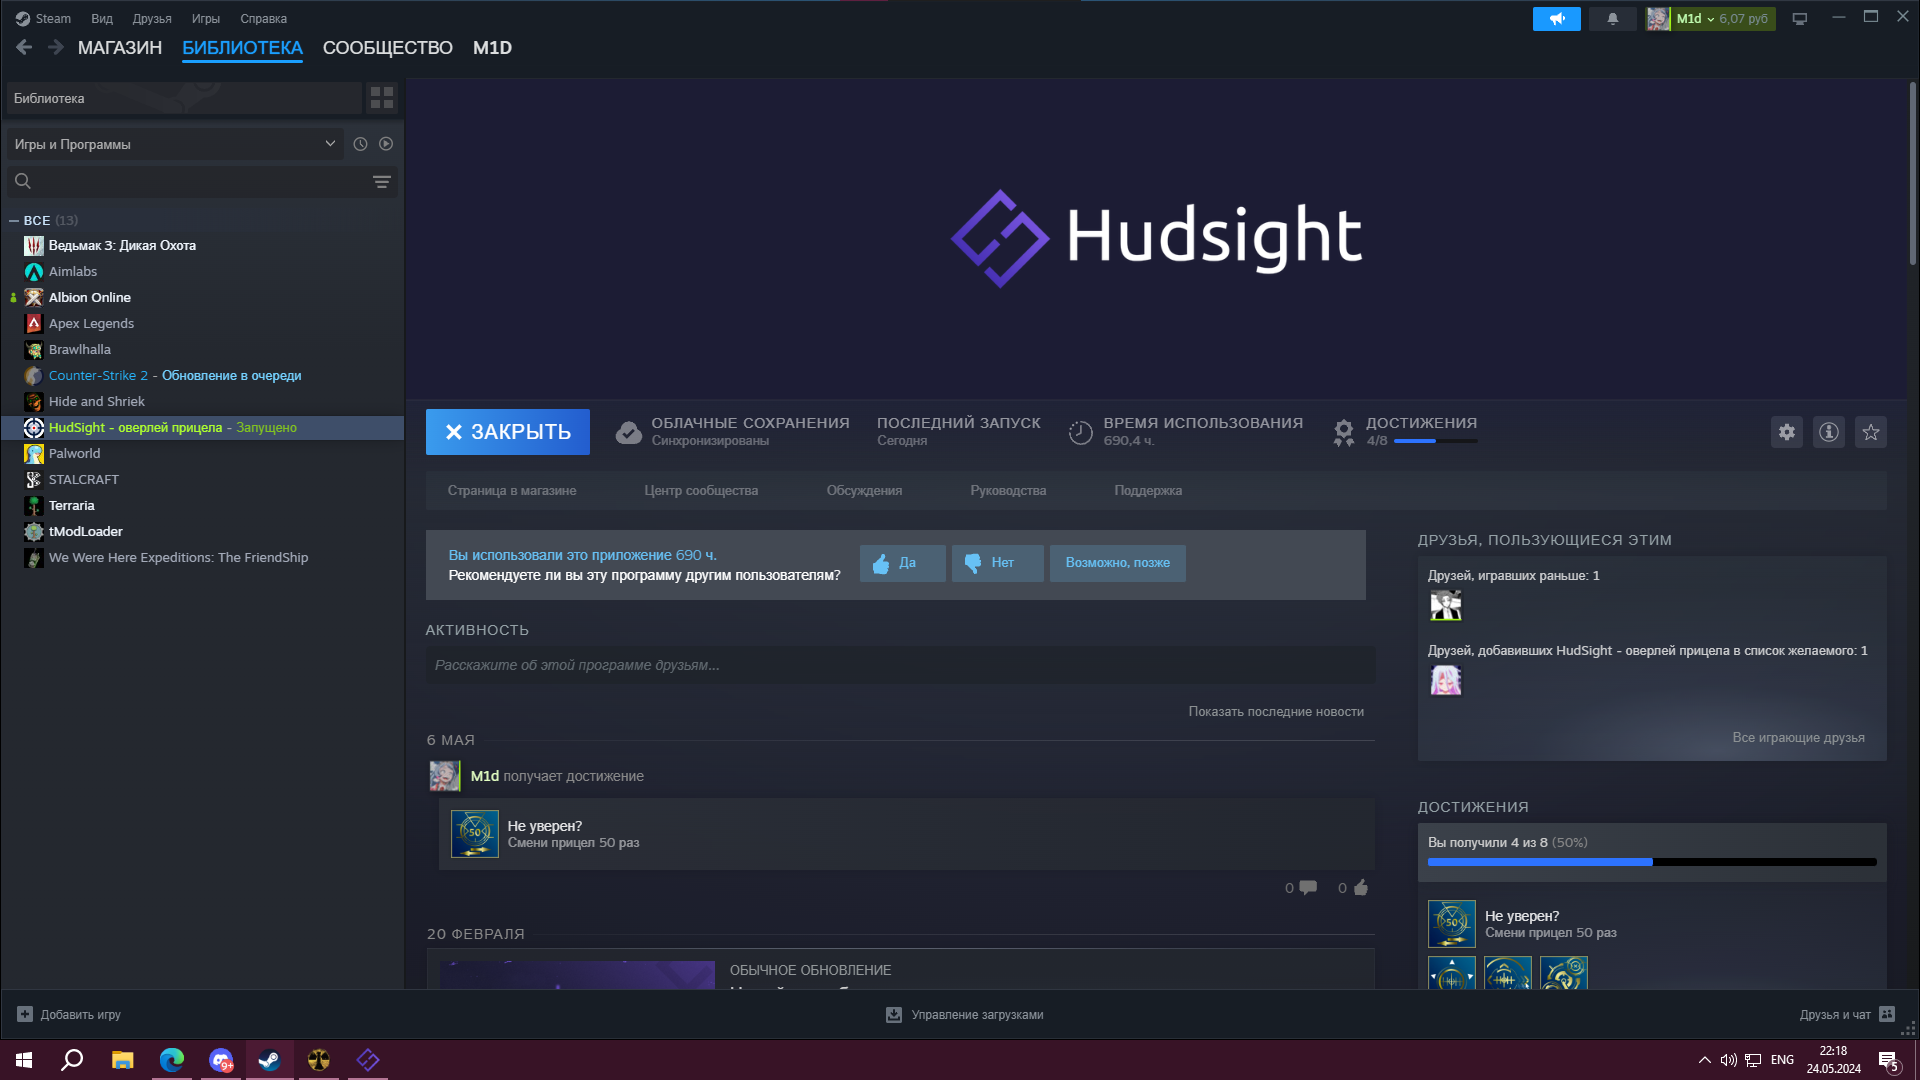
Task: Open Поддержка link
Action: coord(1148,490)
